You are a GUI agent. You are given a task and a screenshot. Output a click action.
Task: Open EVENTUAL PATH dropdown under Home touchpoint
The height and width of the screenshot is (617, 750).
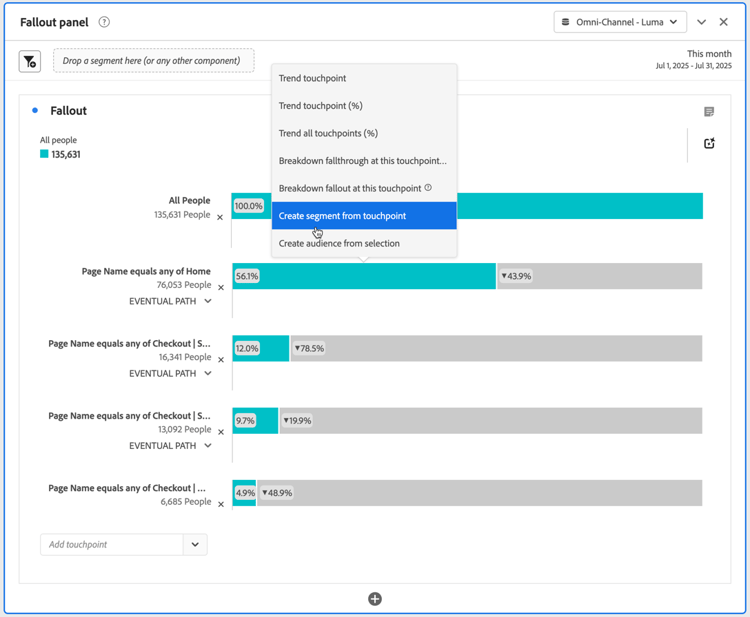170,301
